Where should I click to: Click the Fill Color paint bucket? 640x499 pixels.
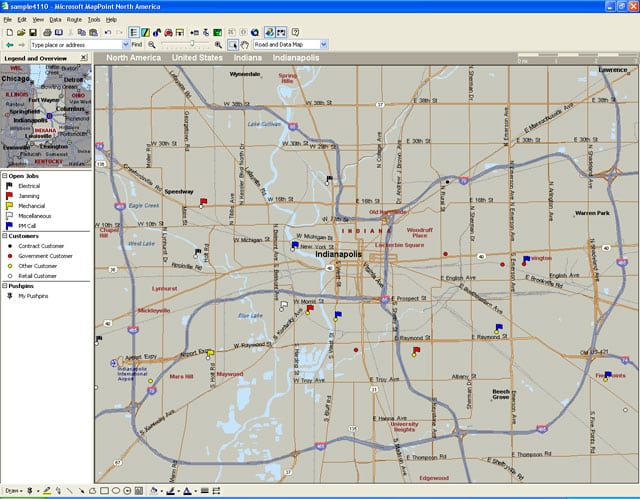[153, 490]
